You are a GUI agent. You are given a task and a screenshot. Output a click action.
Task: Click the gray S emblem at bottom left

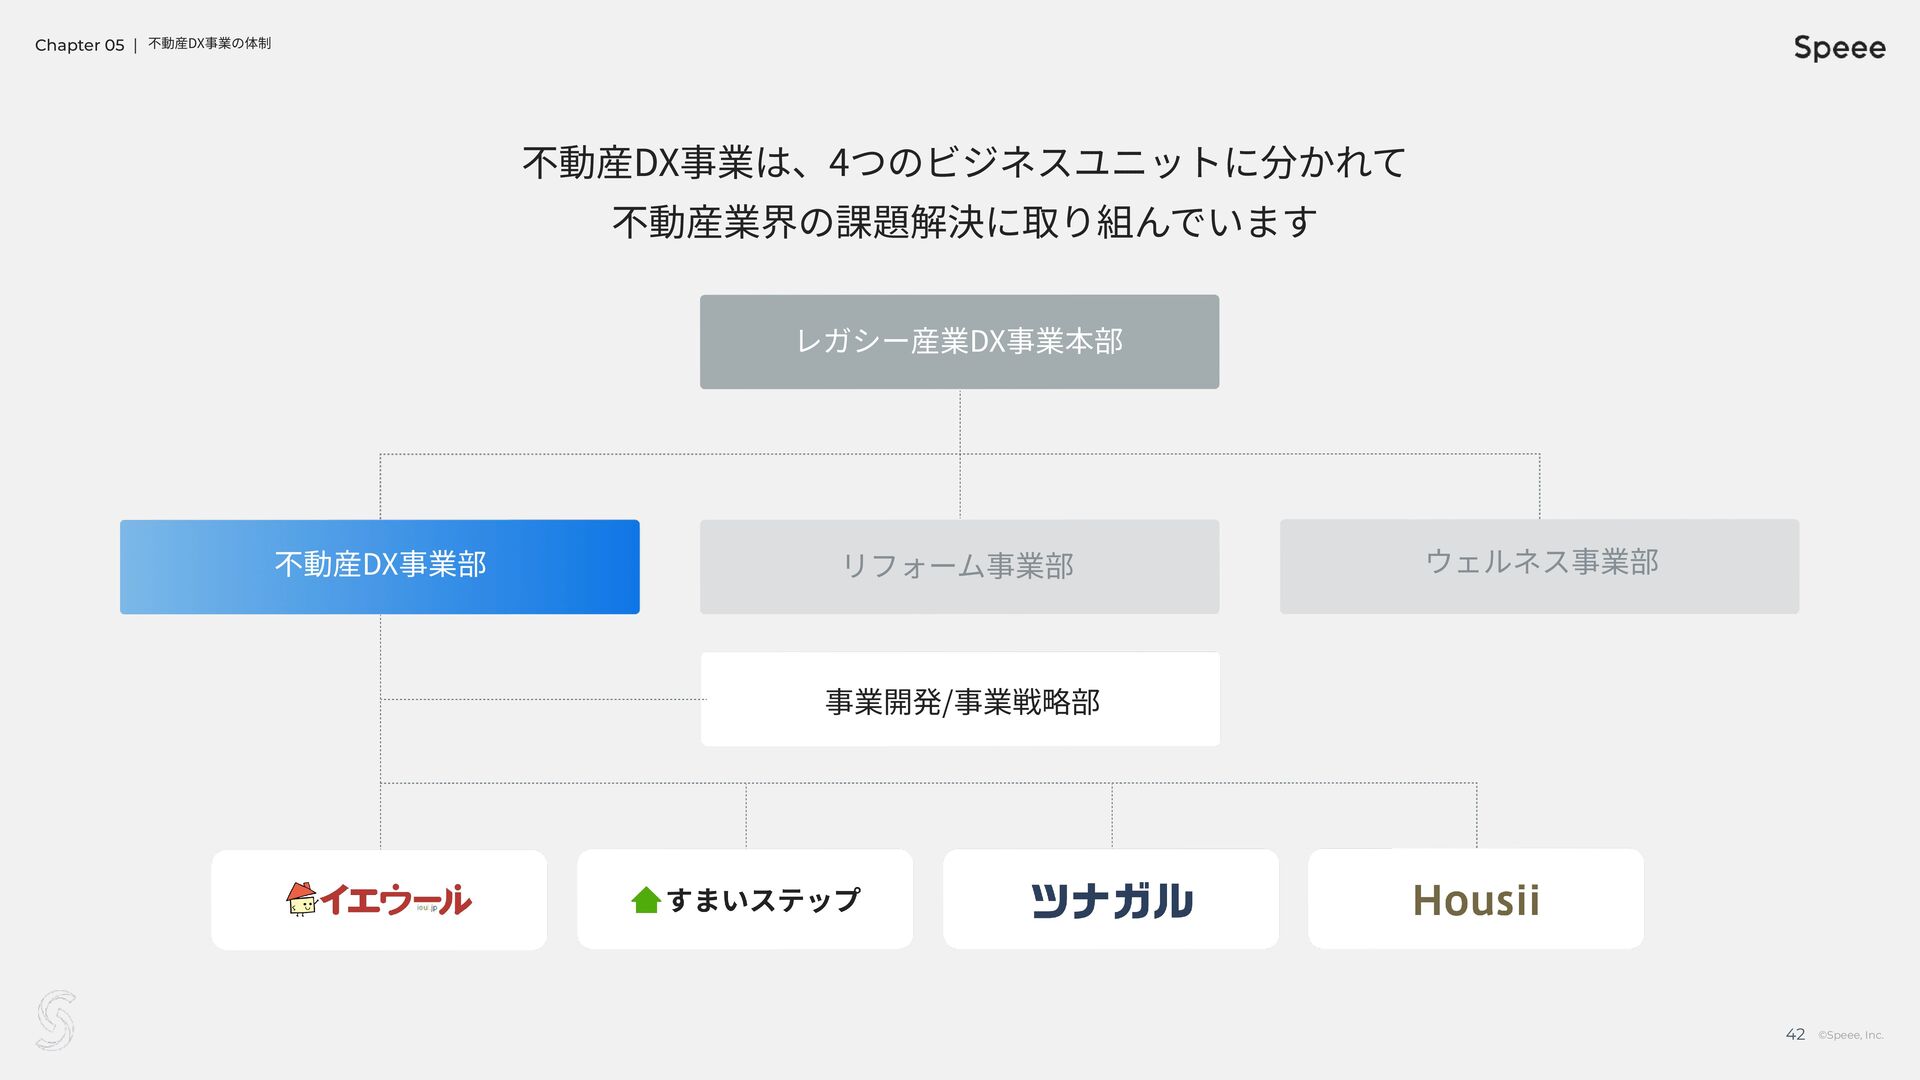pos(56,1020)
